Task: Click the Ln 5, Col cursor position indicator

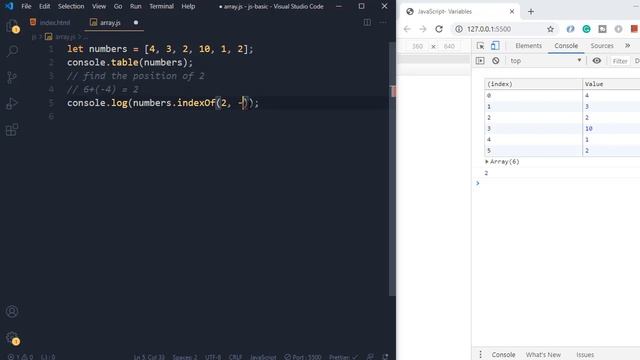Action: 149,357
